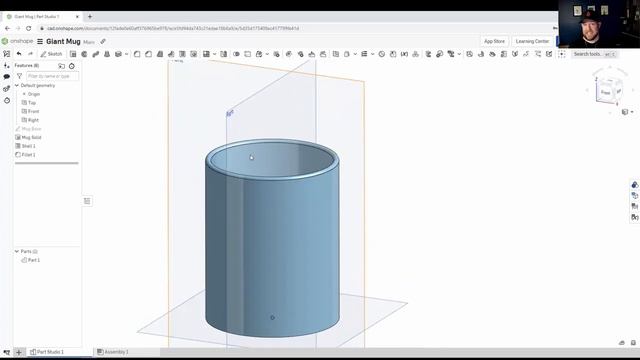640x360 pixels.
Task: Select the Transform tool
Action: (x=259, y=54)
